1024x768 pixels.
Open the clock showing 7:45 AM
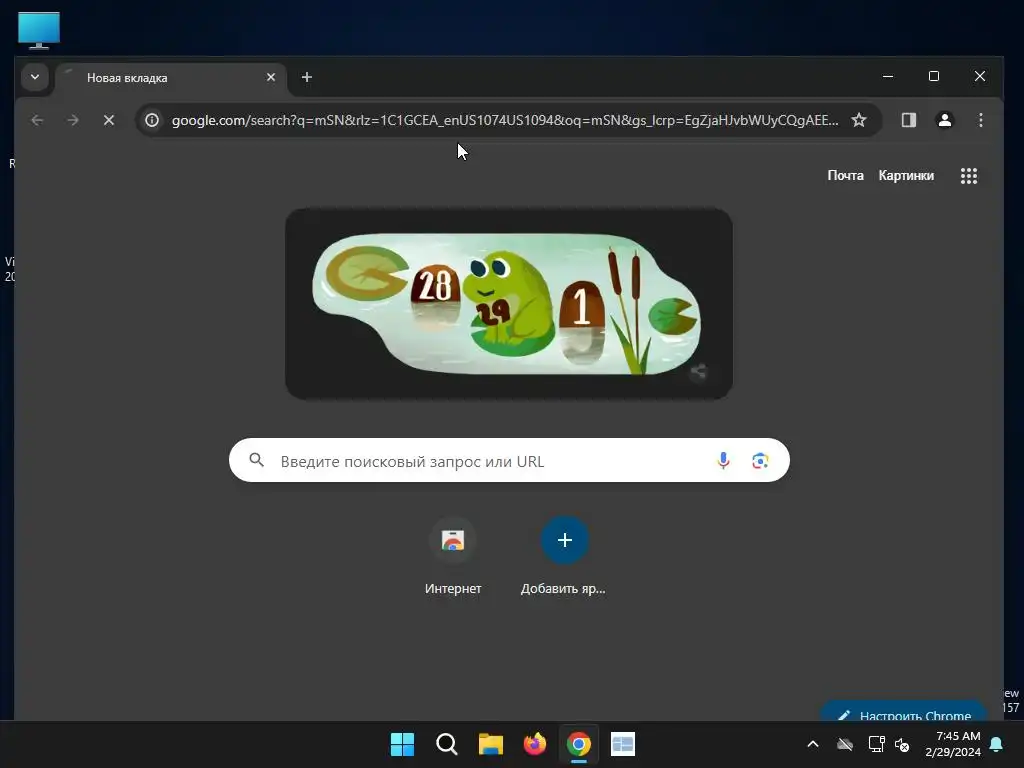click(x=953, y=744)
